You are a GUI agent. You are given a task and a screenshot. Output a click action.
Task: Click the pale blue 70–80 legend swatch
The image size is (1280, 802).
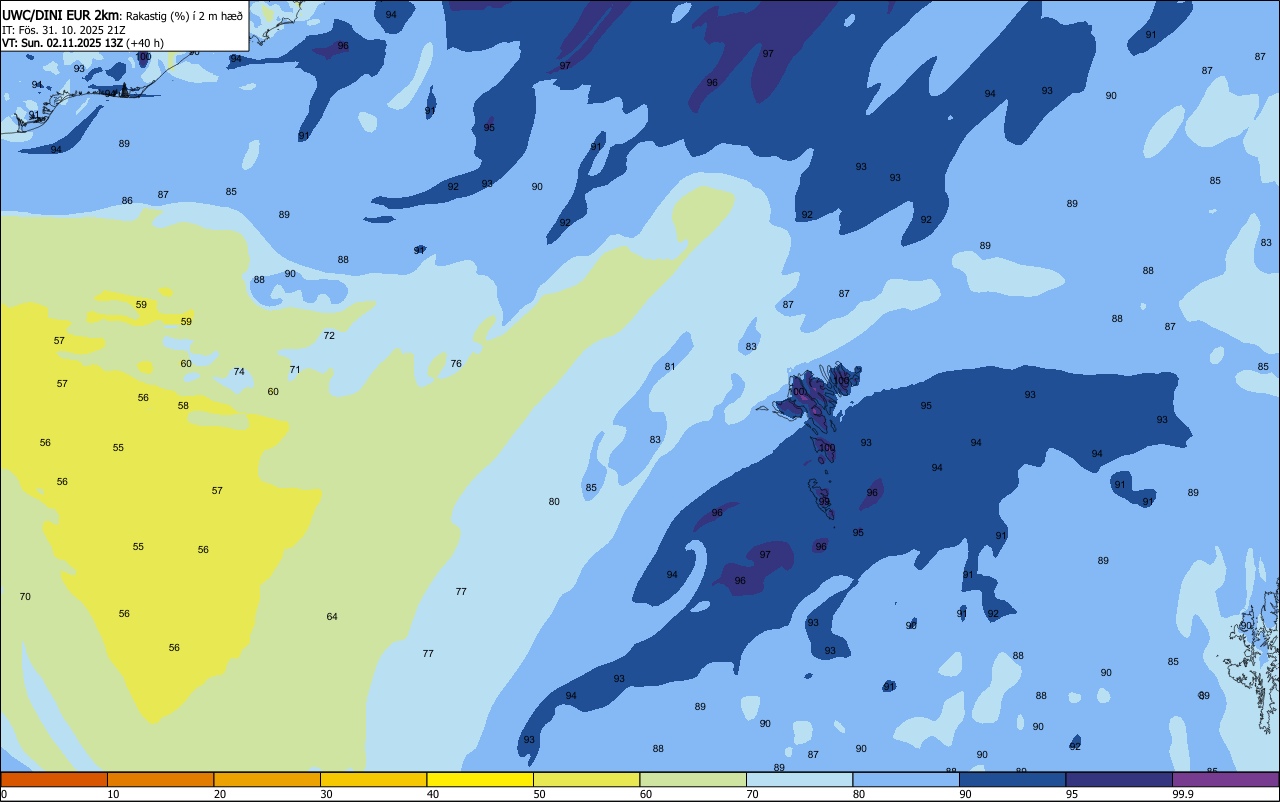[799, 779]
